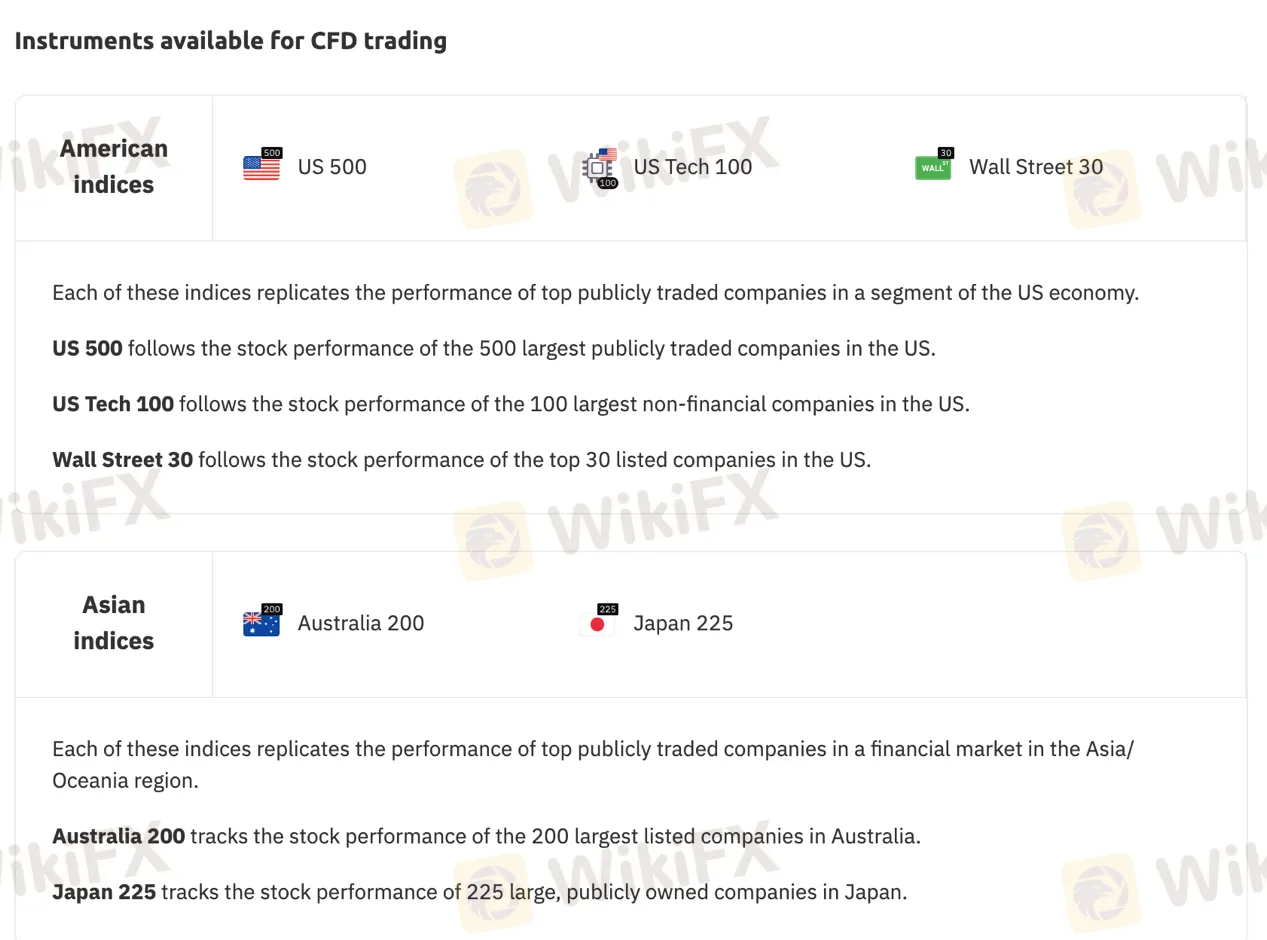1267x940 pixels.
Task: Click bold US 500 in description text
Action: (x=87, y=348)
